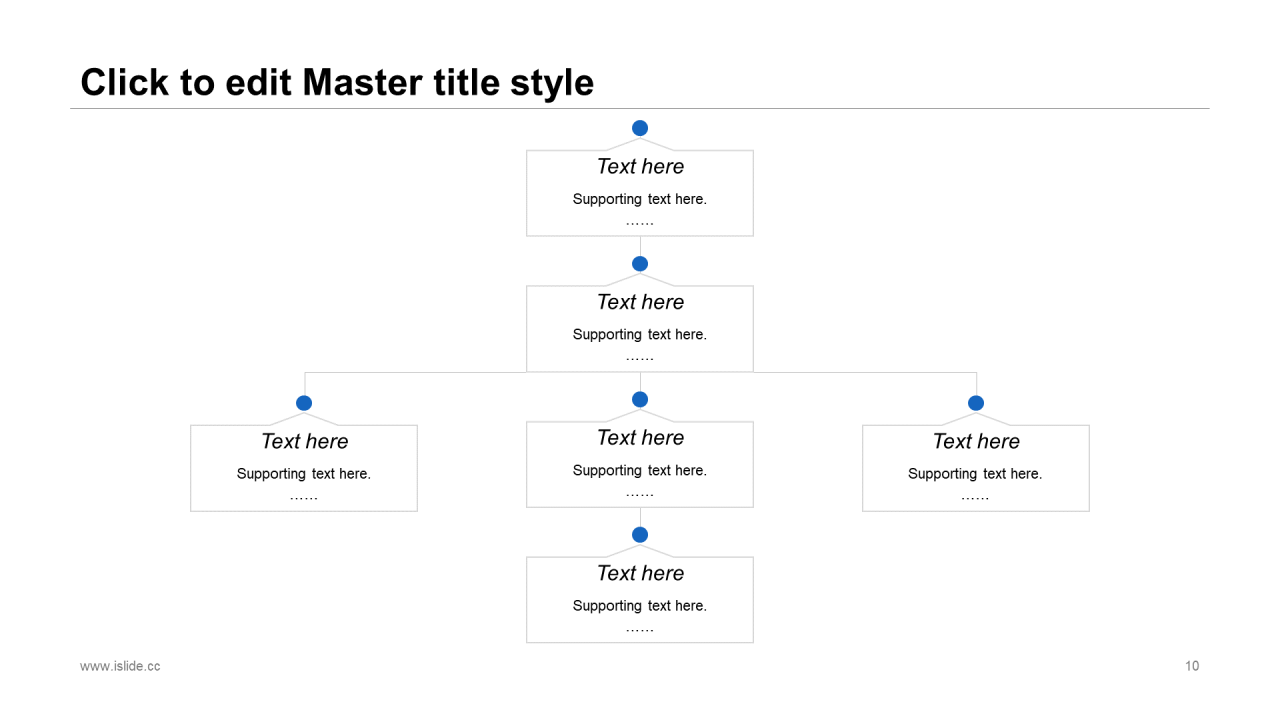Image resolution: width=1280 pixels, height=720 pixels.
Task: Click 'Supporting text here.' in center third-level box
Action: pyautogui.click(x=640, y=470)
